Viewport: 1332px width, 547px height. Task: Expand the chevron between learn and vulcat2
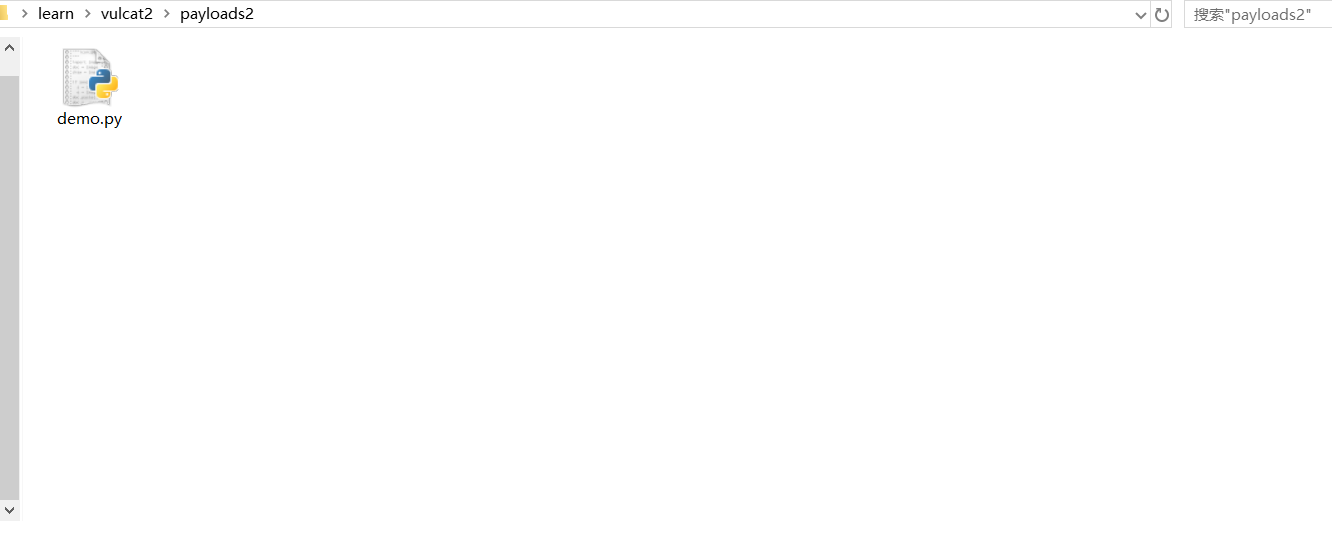(87, 14)
